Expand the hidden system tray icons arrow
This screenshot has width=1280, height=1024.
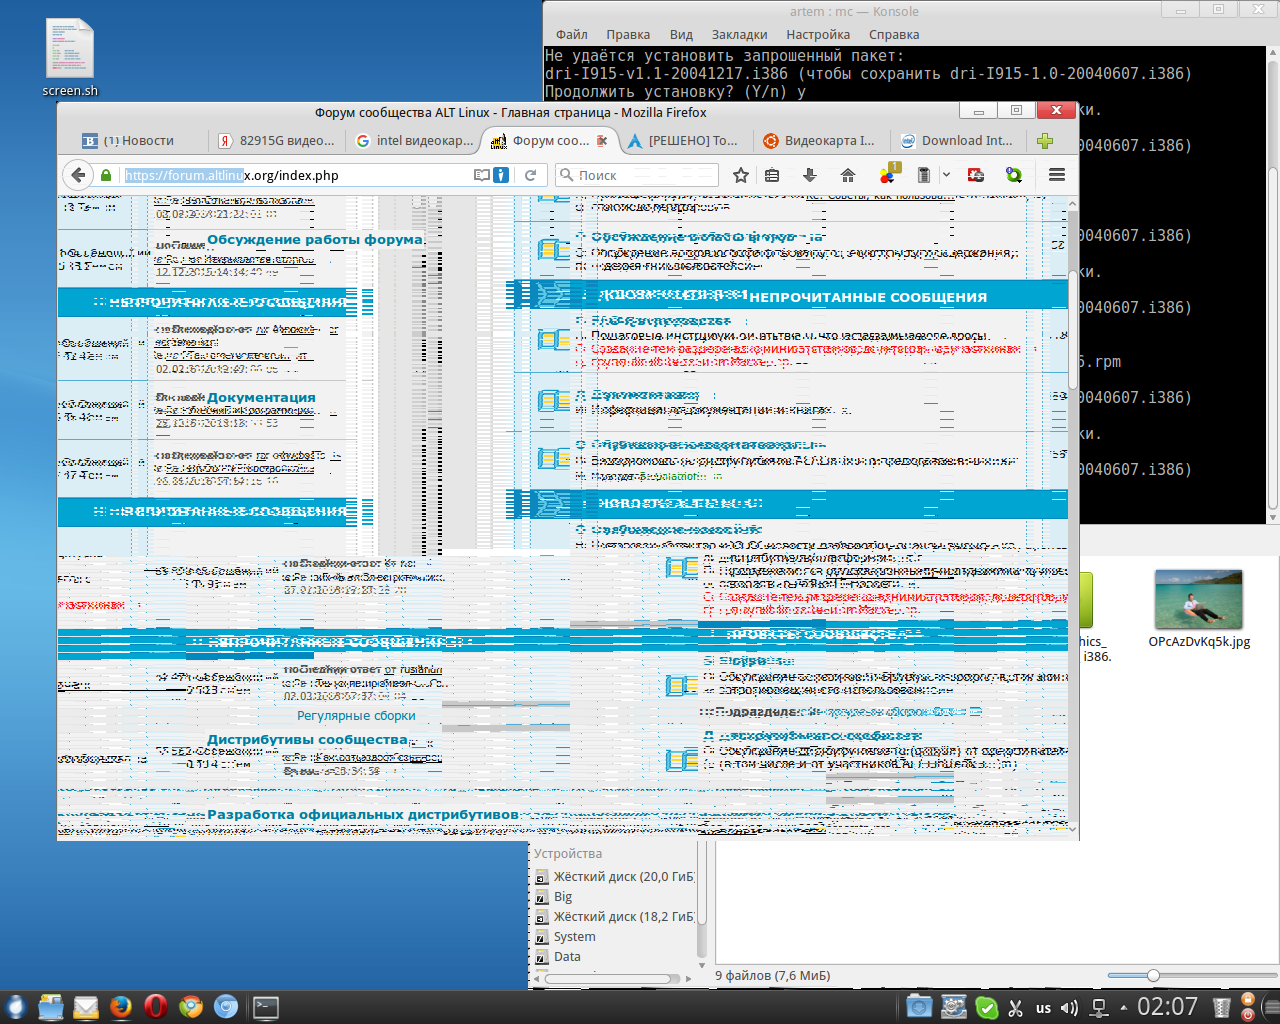(x=1124, y=1008)
